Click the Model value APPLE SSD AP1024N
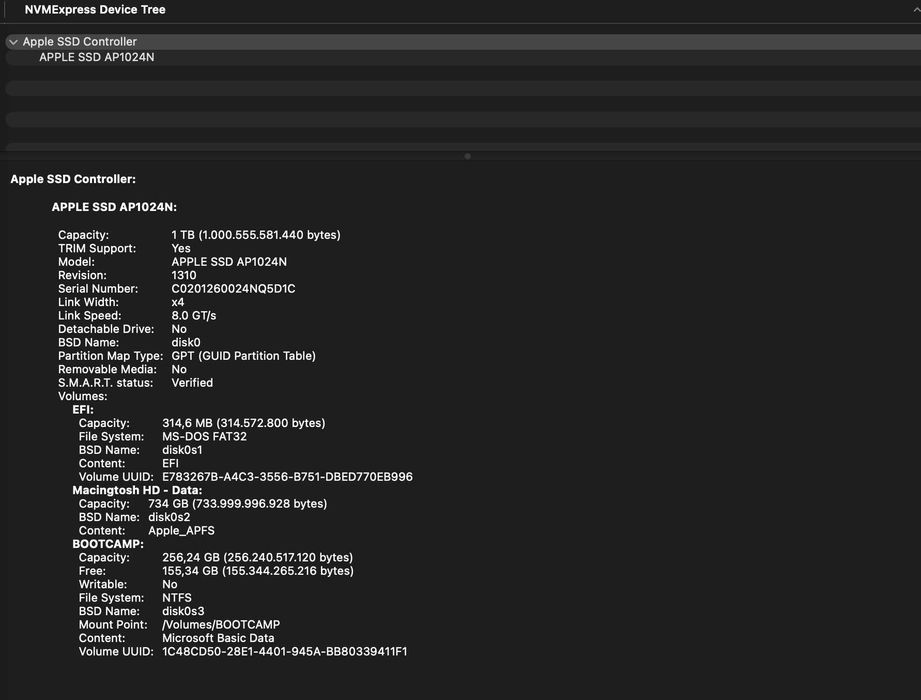921x700 pixels. [x=229, y=262]
